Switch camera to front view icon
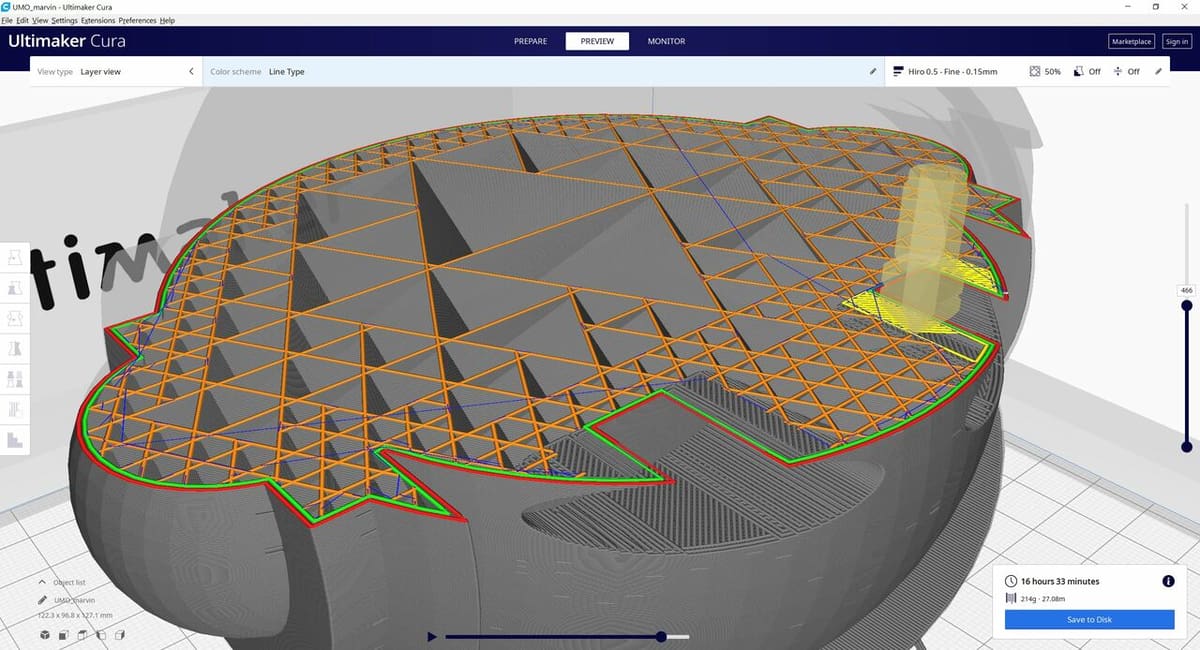Screen dimensions: 1200x650 [x=64, y=634]
